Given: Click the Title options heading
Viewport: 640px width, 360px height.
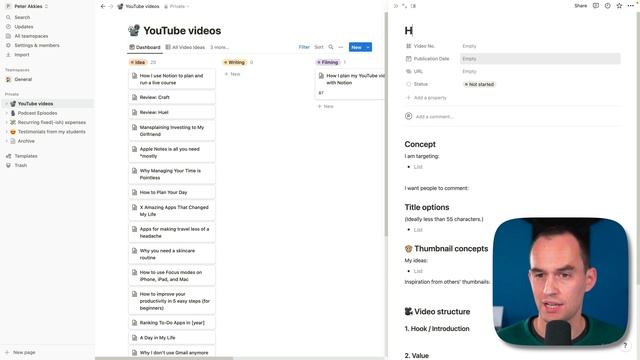Looking at the screenshot, I should (x=427, y=207).
